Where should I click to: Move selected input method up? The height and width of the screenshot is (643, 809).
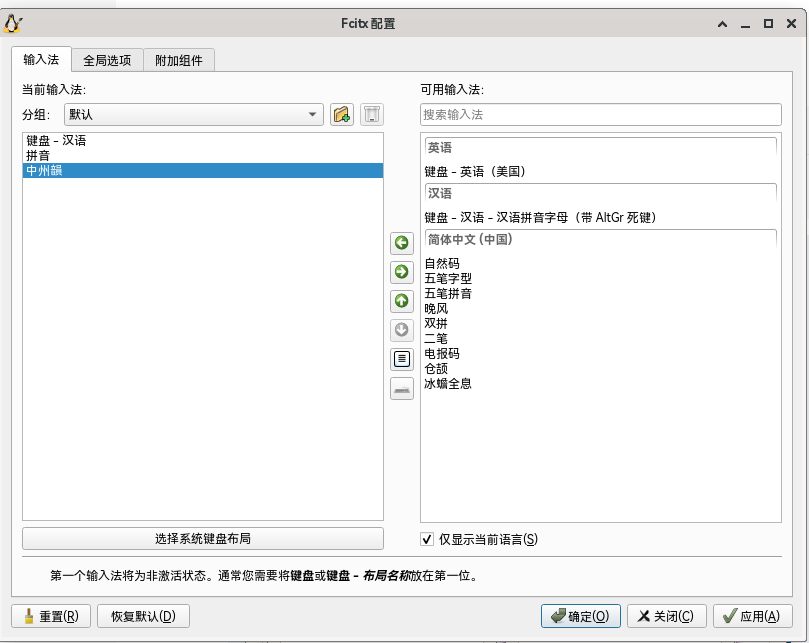coord(401,301)
